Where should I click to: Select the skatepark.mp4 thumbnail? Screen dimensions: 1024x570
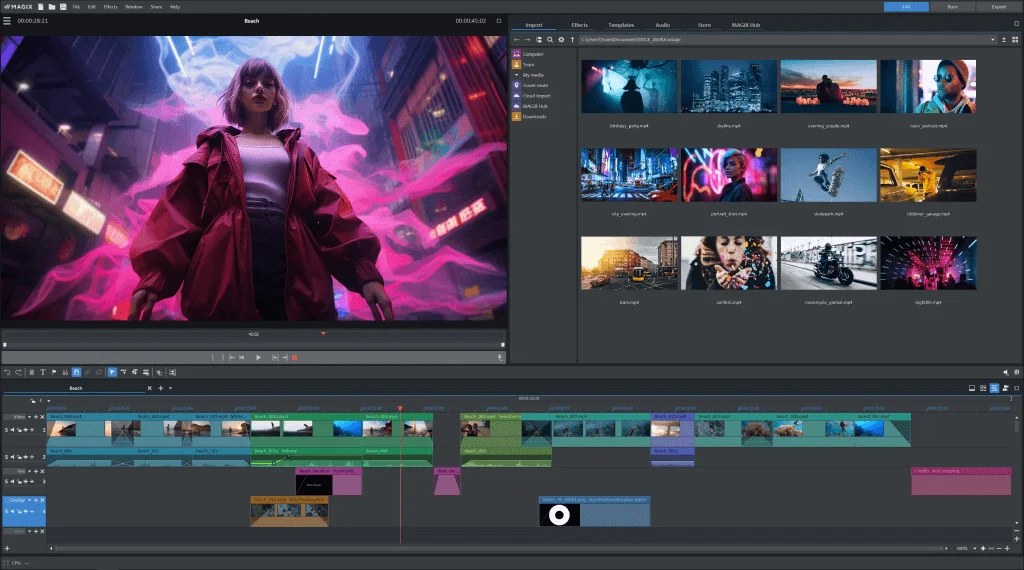click(x=828, y=176)
